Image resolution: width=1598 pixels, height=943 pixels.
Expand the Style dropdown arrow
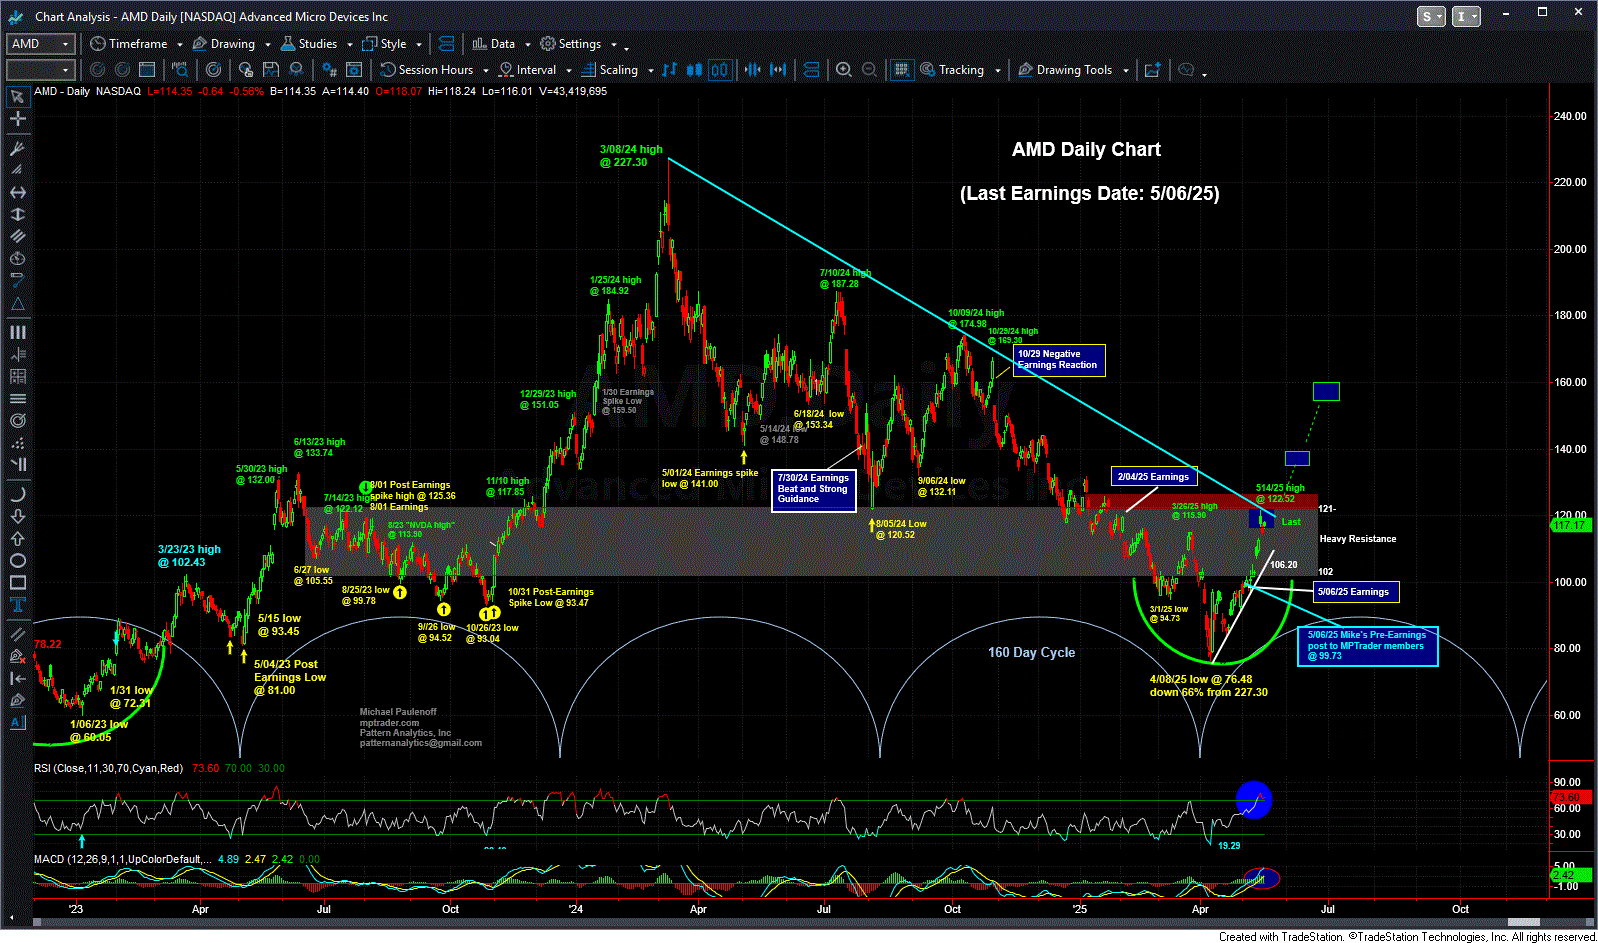[x=419, y=45]
